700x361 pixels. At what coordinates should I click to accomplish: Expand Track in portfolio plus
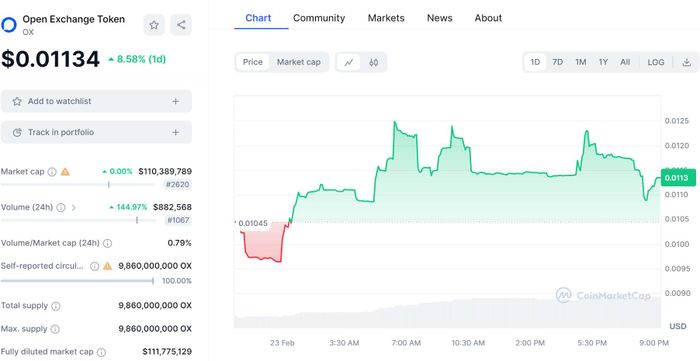175,133
